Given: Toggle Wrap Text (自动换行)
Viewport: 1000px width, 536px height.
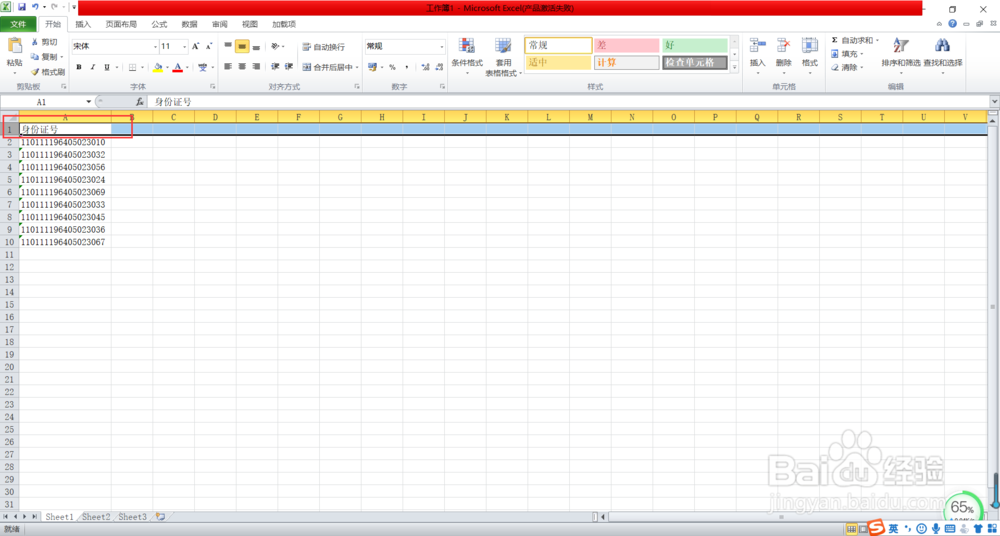Looking at the screenshot, I should (323, 47).
